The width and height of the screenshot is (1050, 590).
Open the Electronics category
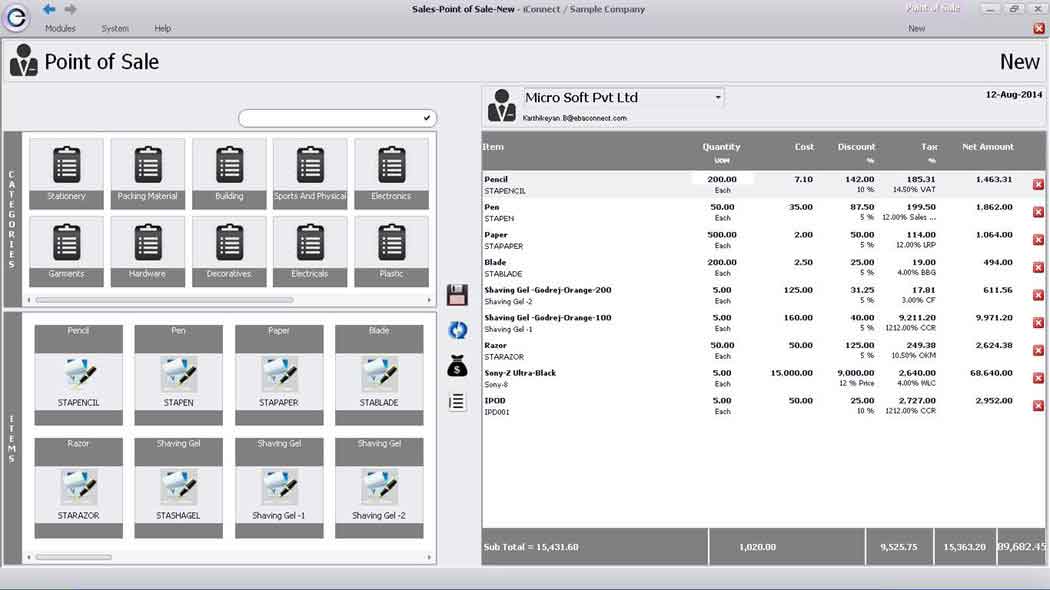point(391,173)
